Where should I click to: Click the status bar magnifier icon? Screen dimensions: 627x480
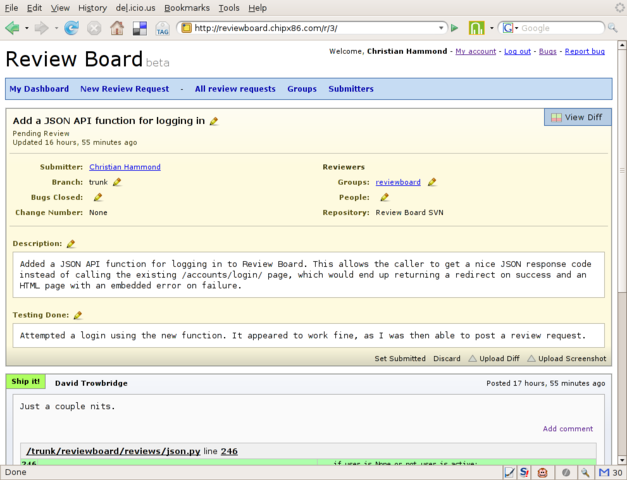tap(585, 472)
